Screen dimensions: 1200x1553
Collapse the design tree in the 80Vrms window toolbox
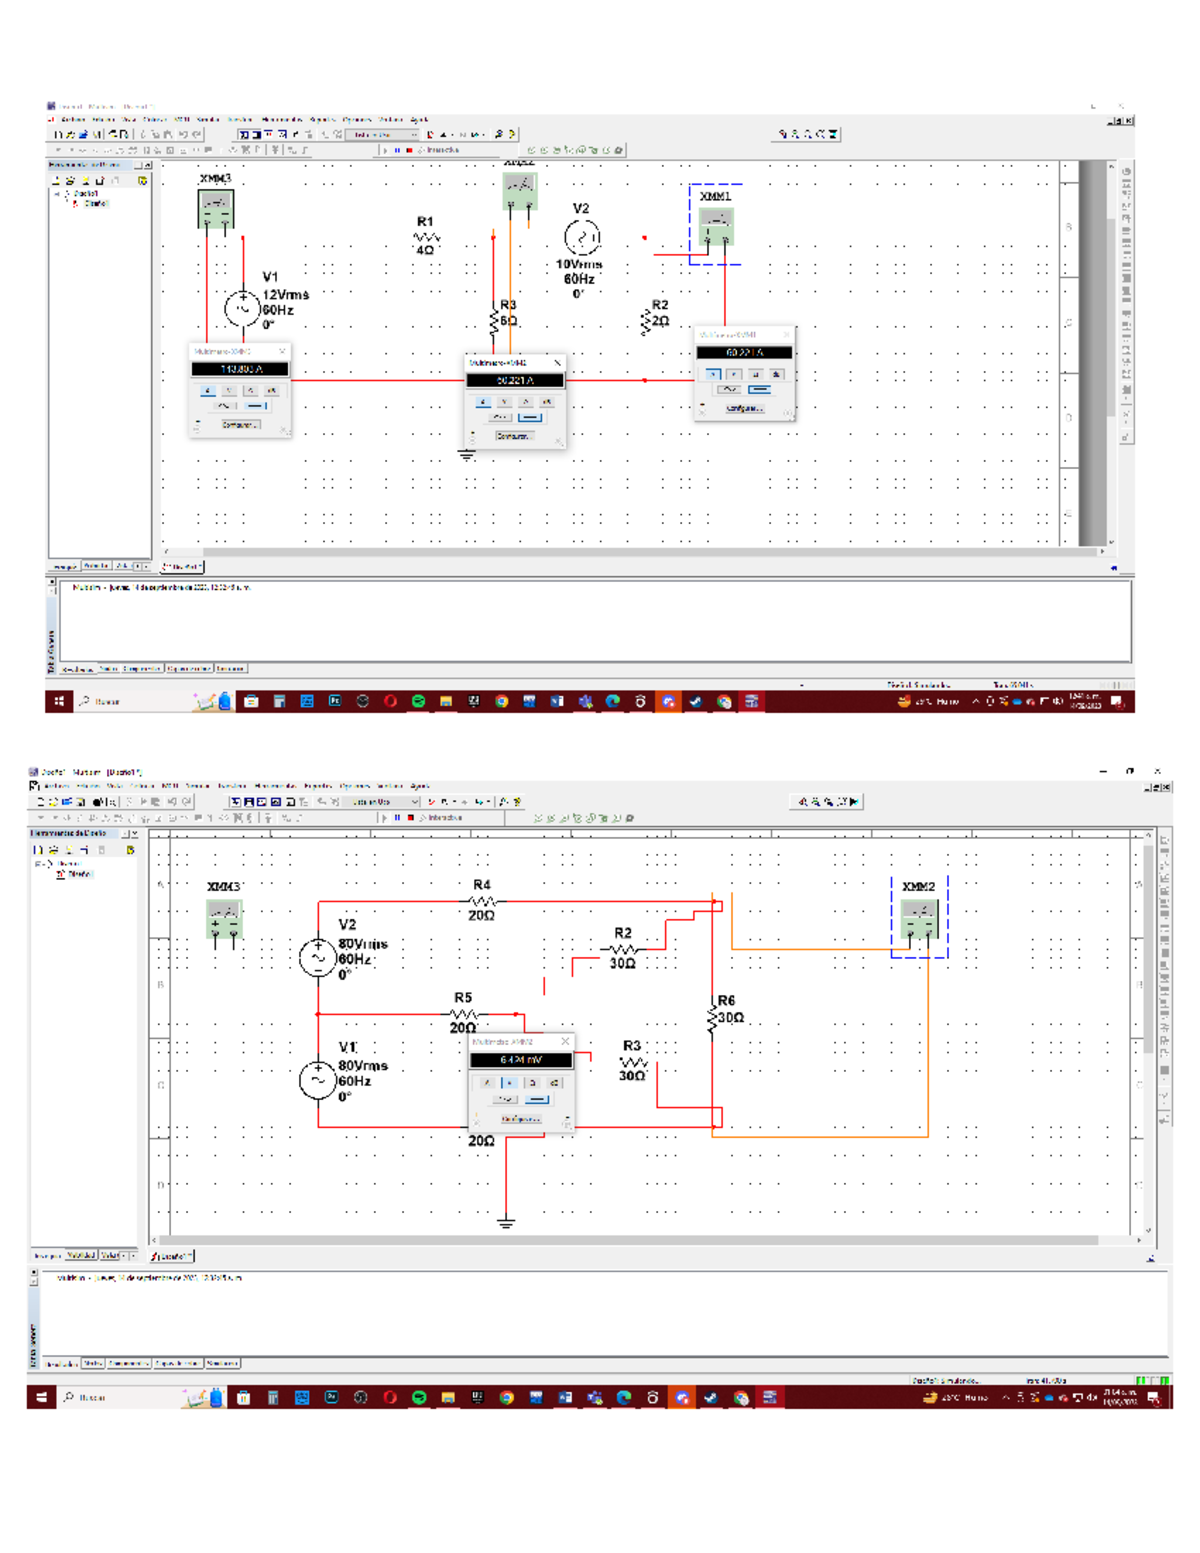37,864
